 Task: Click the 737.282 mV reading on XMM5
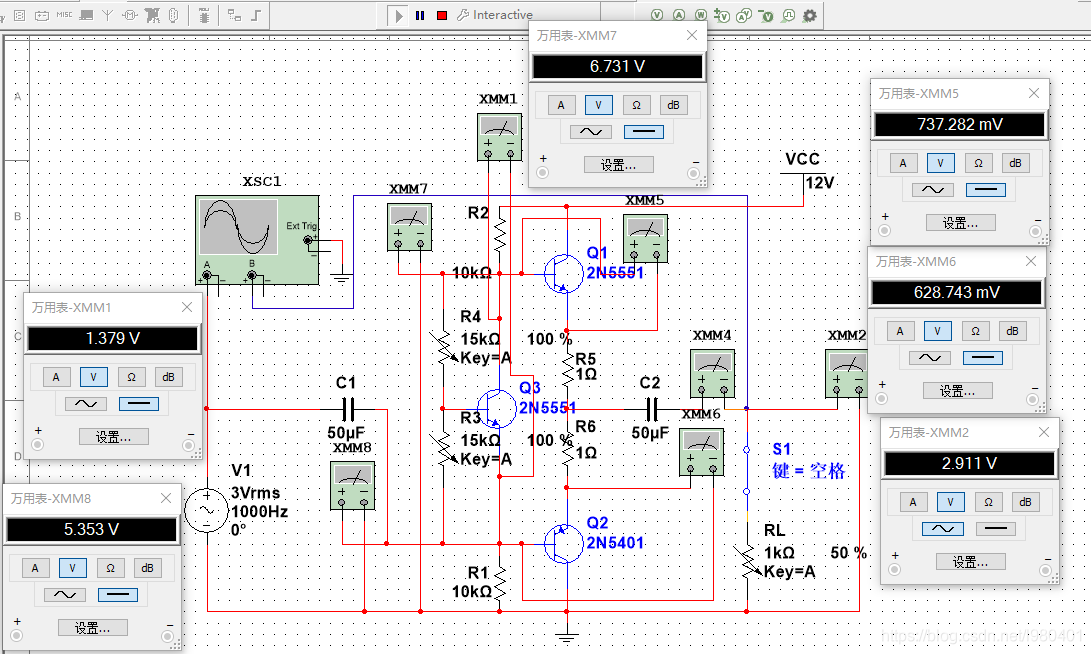tap(960, 125)
